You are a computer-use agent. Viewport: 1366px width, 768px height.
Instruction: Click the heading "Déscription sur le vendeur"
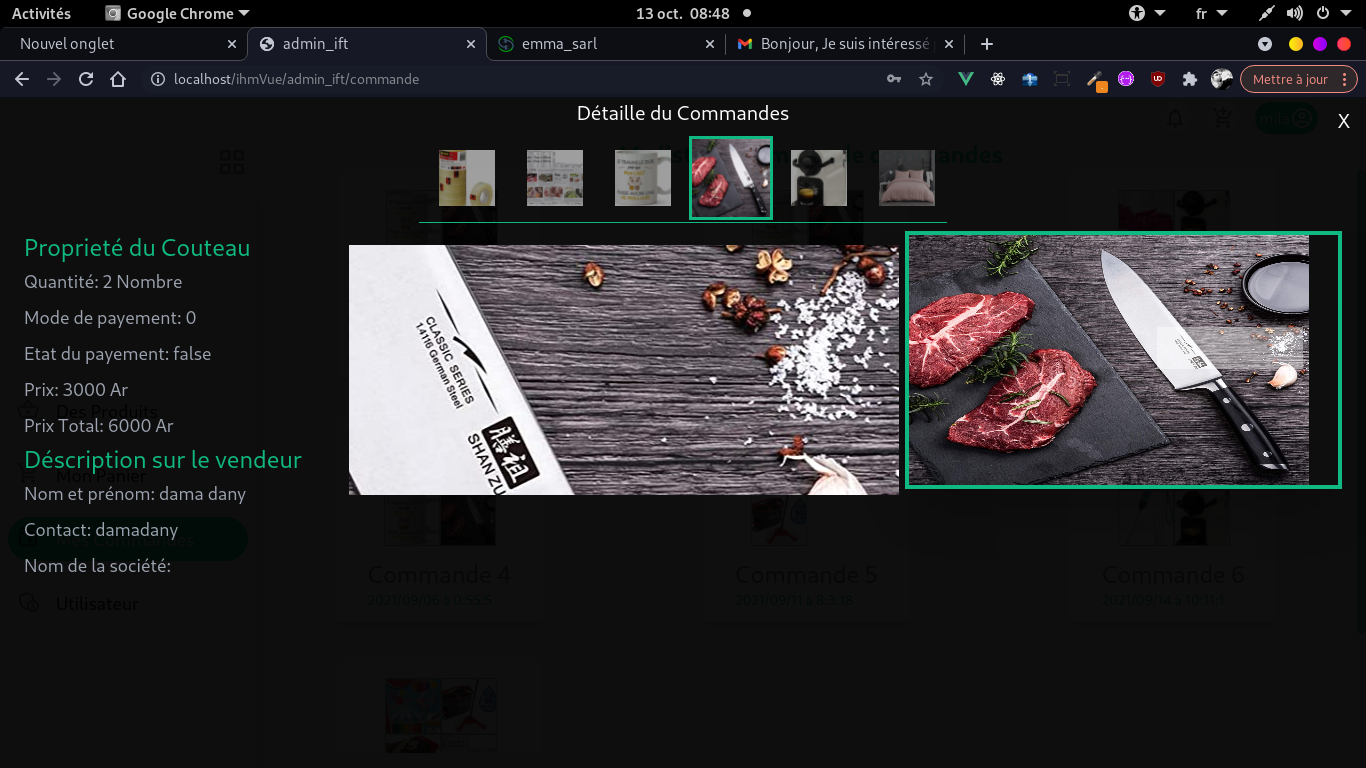pyautogui.click(x=163, y=460)
